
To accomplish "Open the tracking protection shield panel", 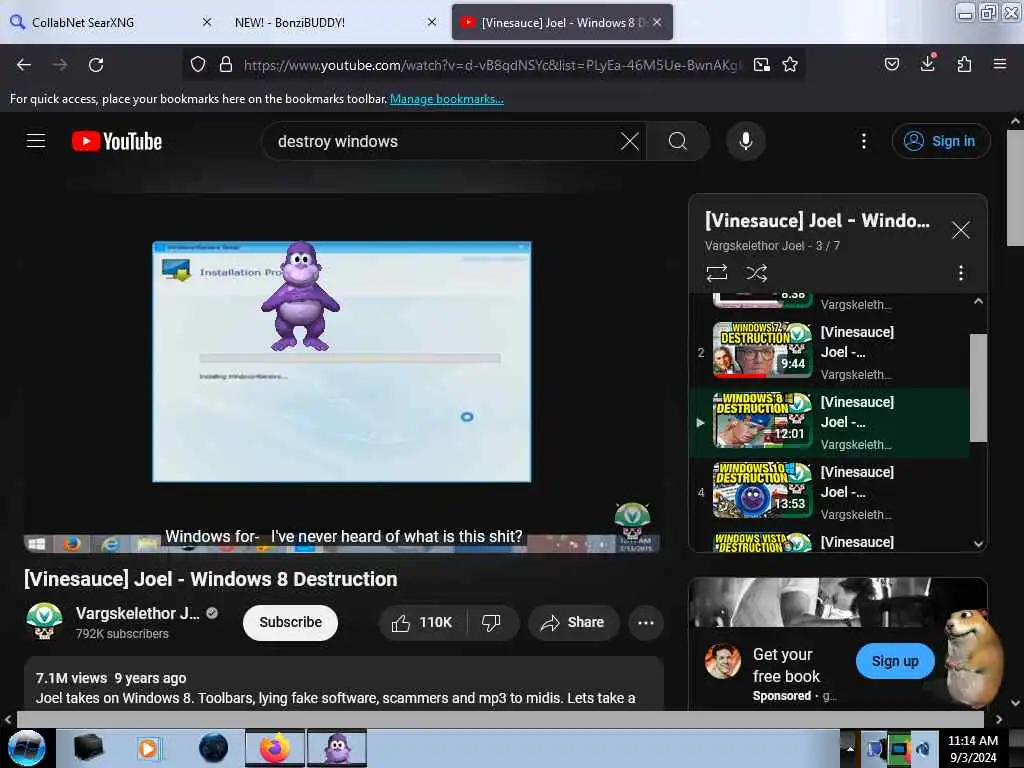I will tap(198, 65).
